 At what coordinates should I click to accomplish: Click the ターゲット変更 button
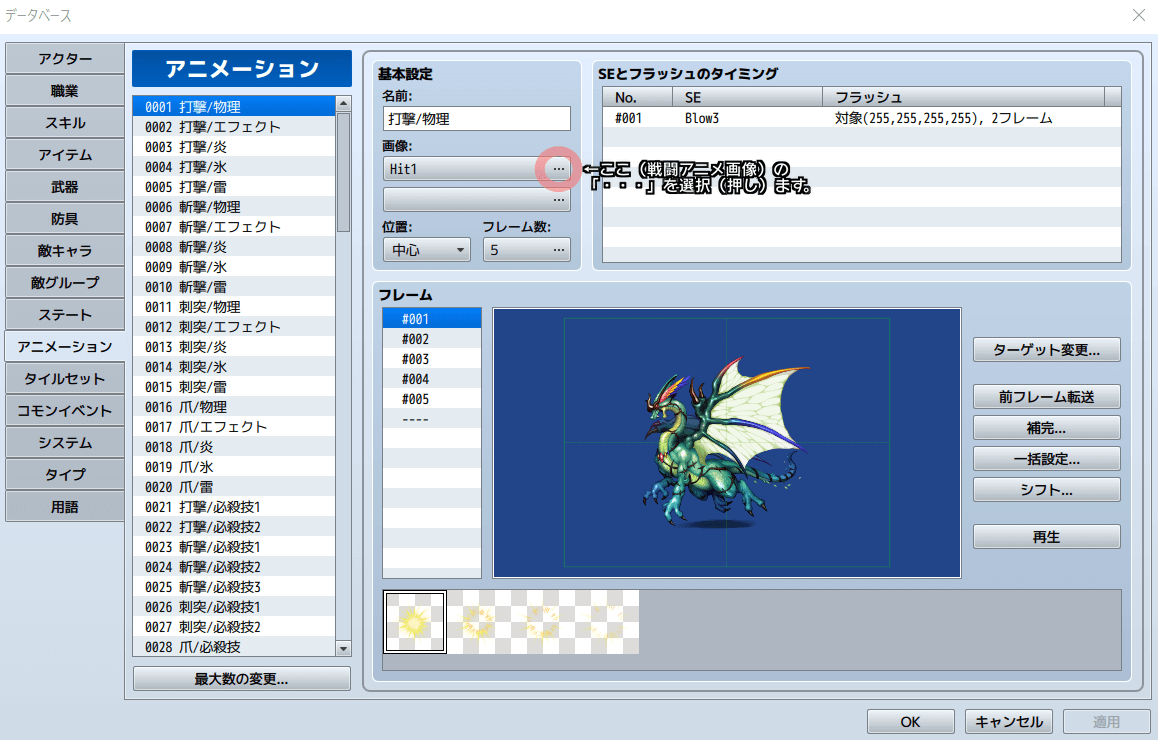click(x=1046, y=350)
